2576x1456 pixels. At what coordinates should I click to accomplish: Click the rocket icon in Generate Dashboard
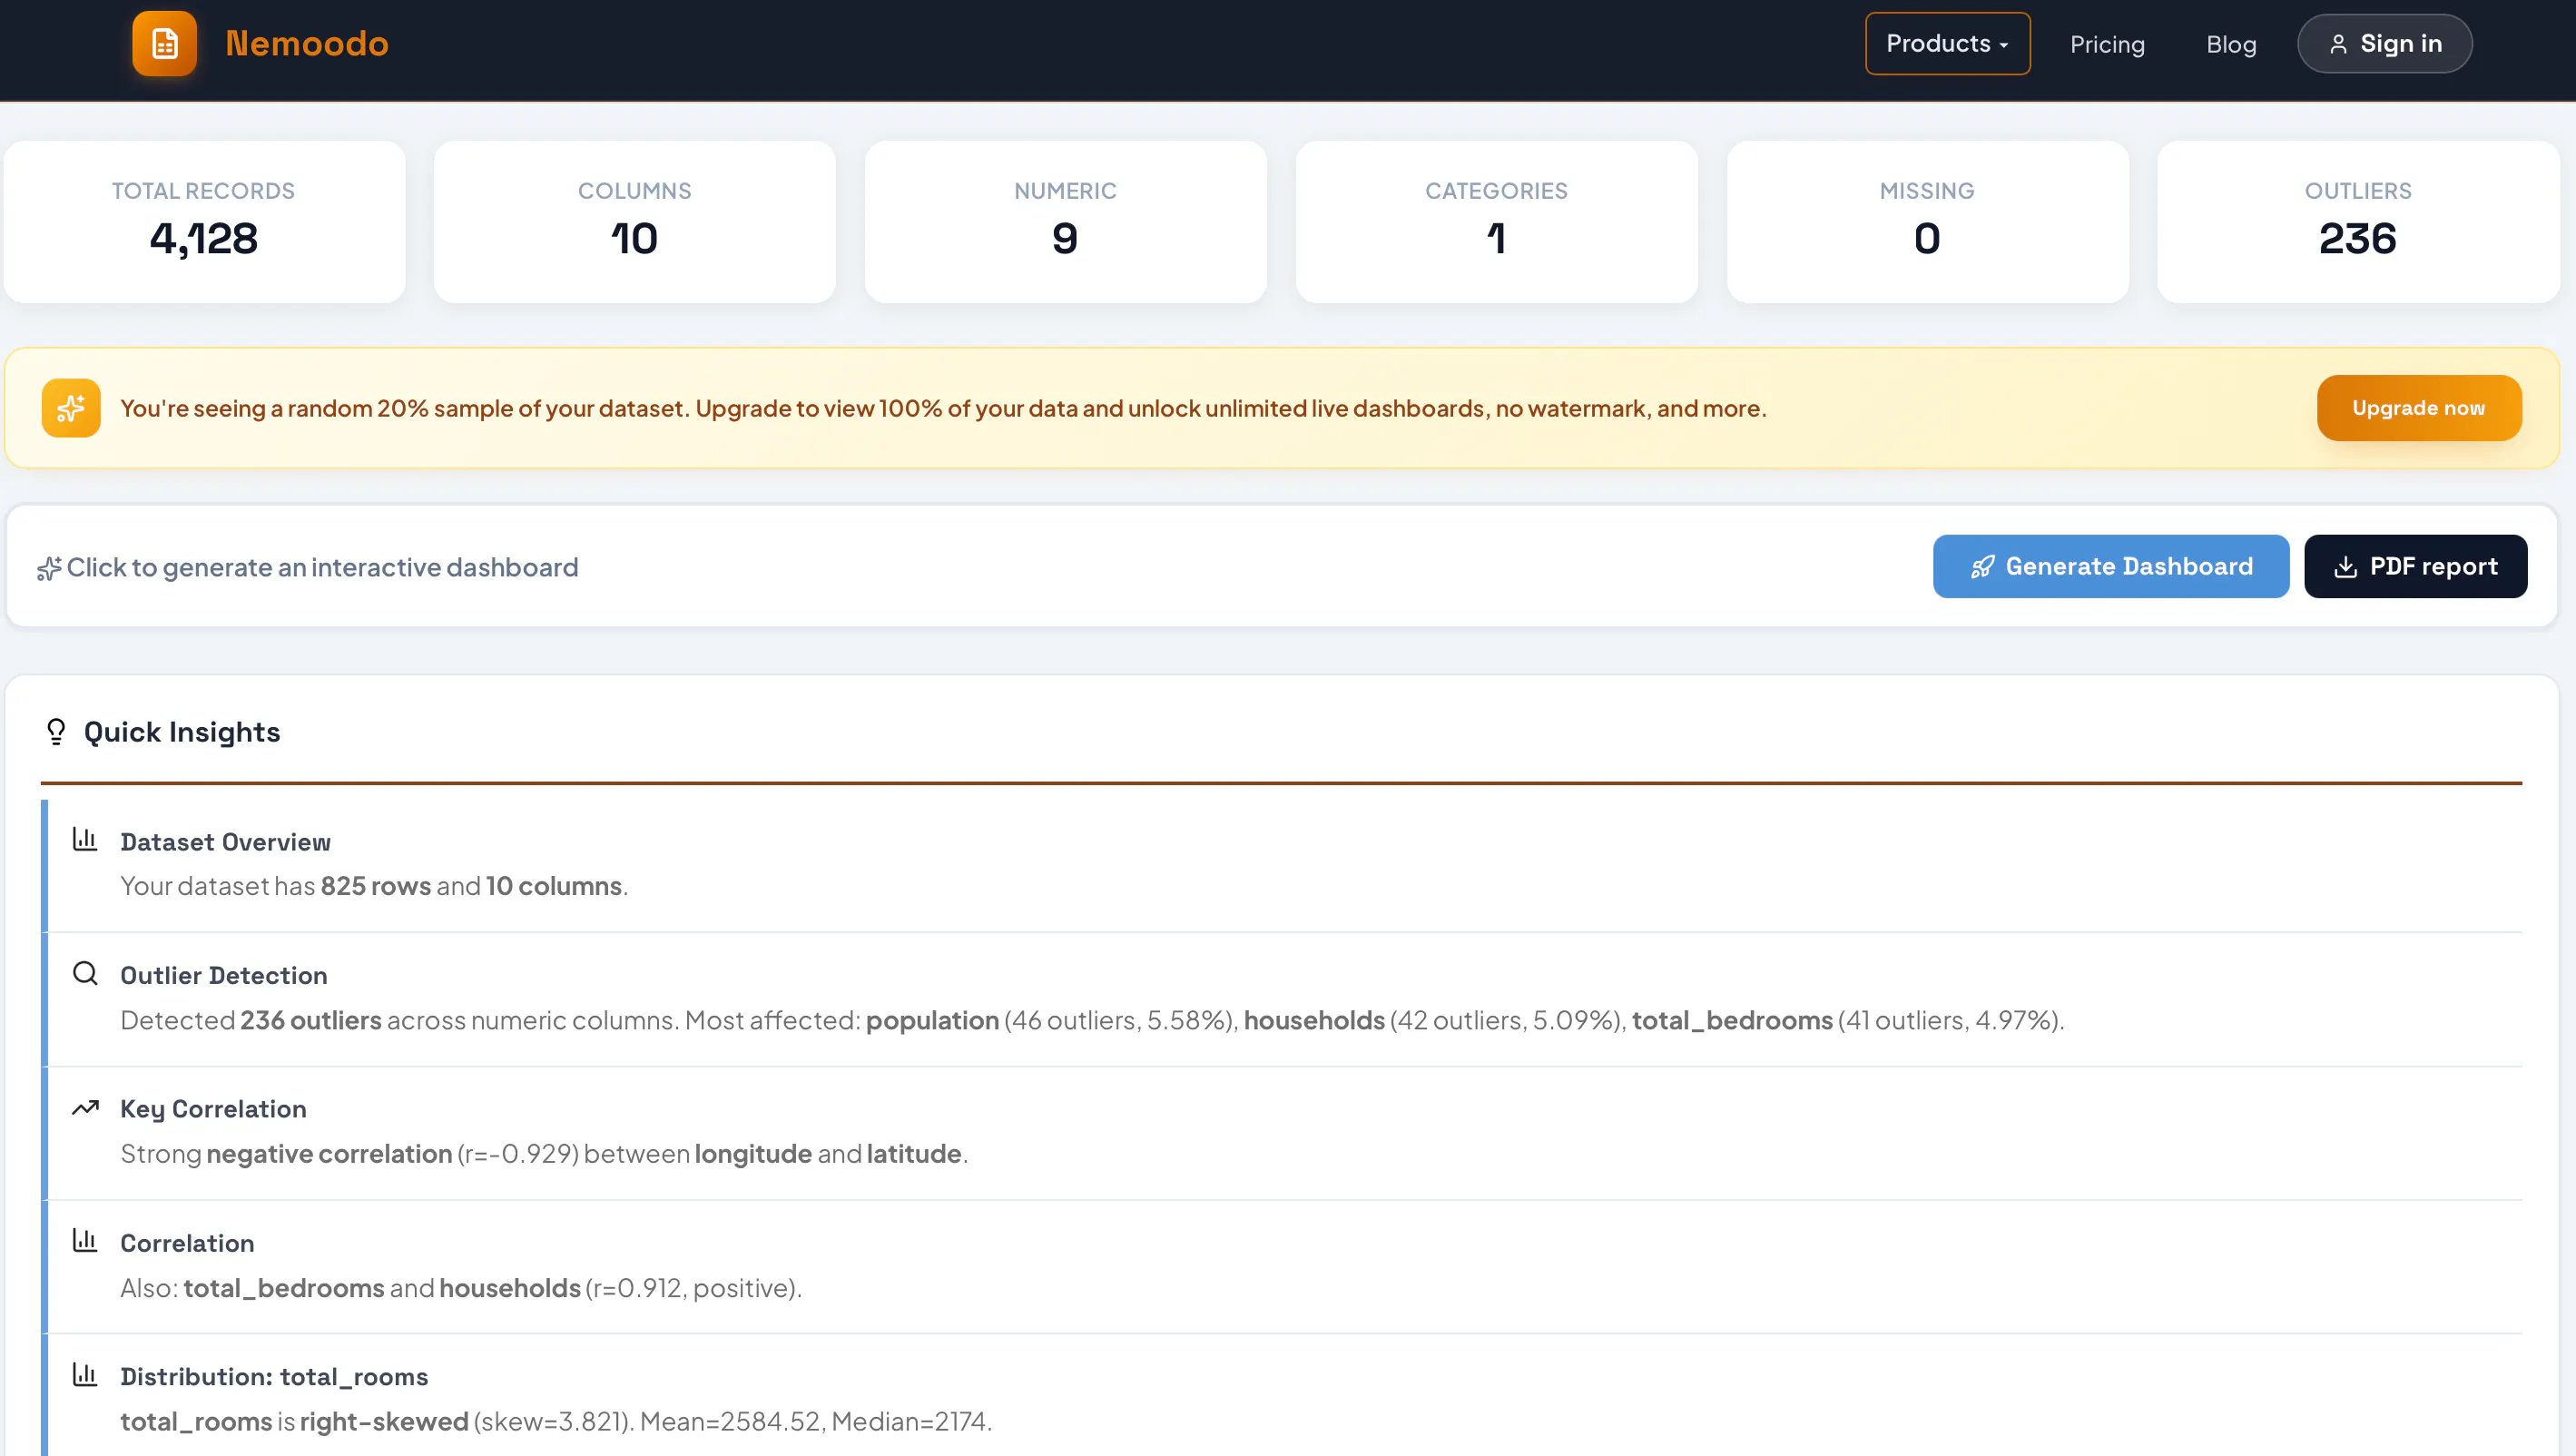[1982, 567]
